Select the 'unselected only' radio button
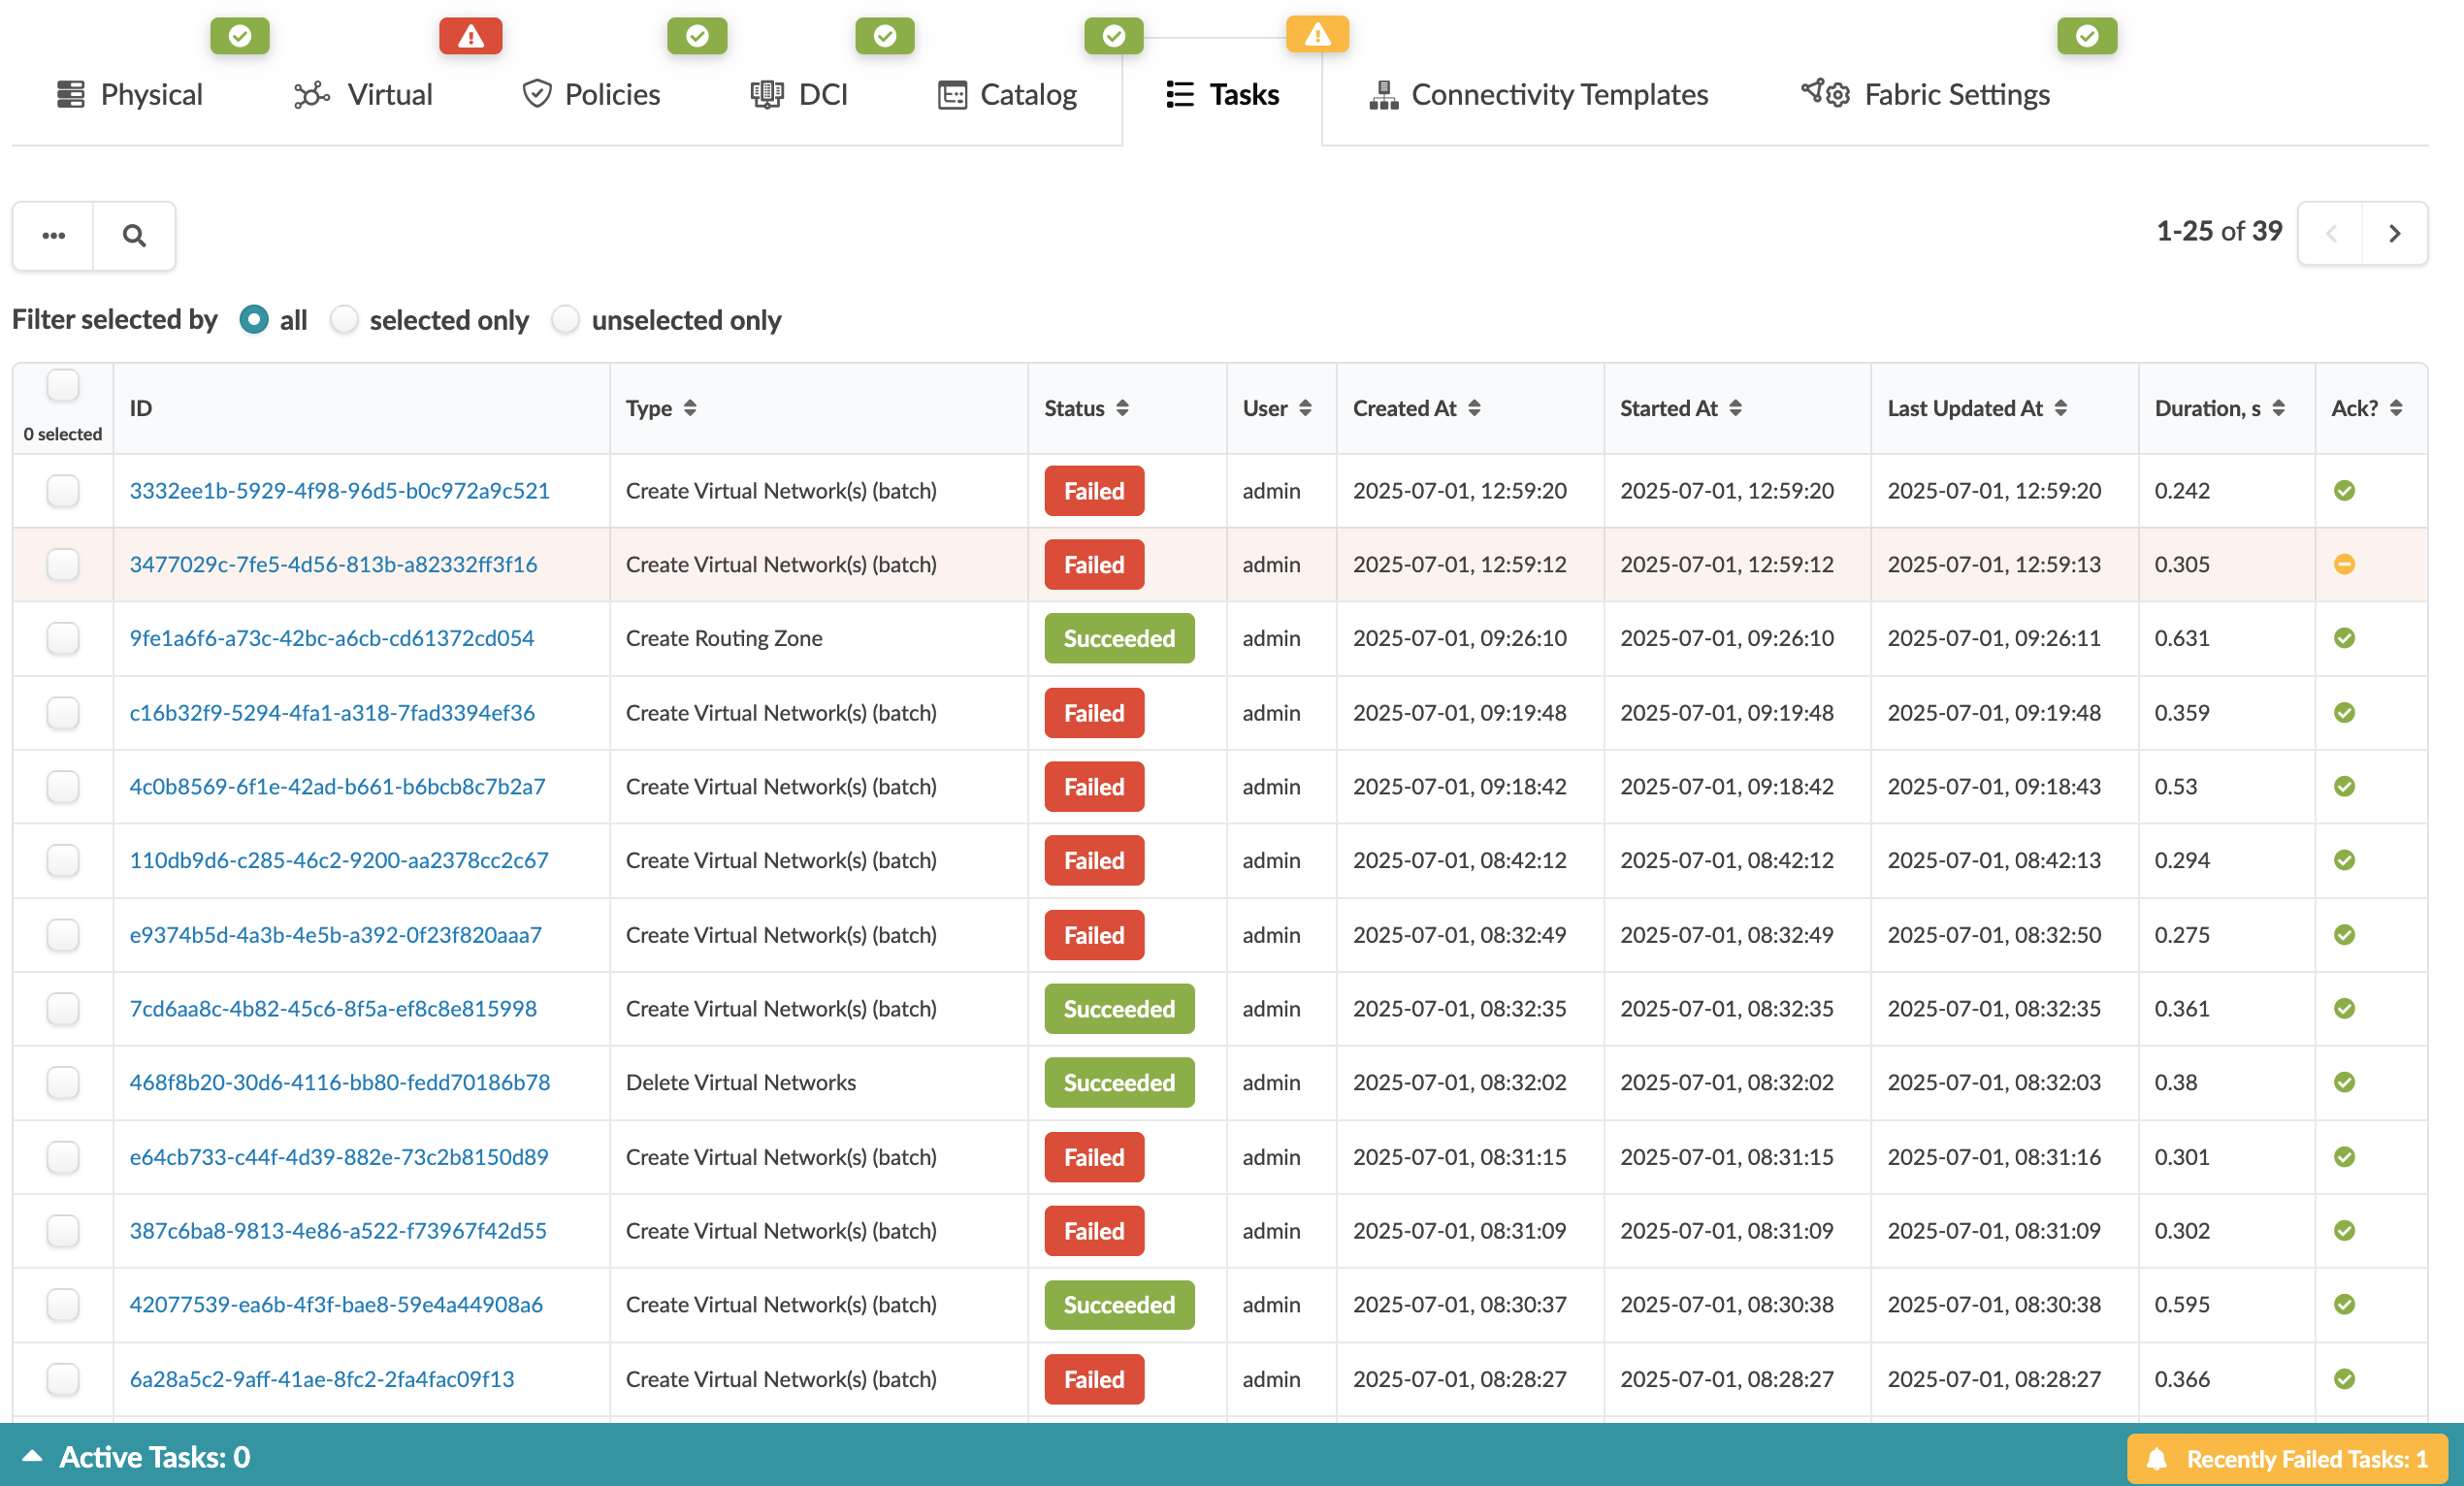Viewport: 2464px width, 1486px height. 566,319
